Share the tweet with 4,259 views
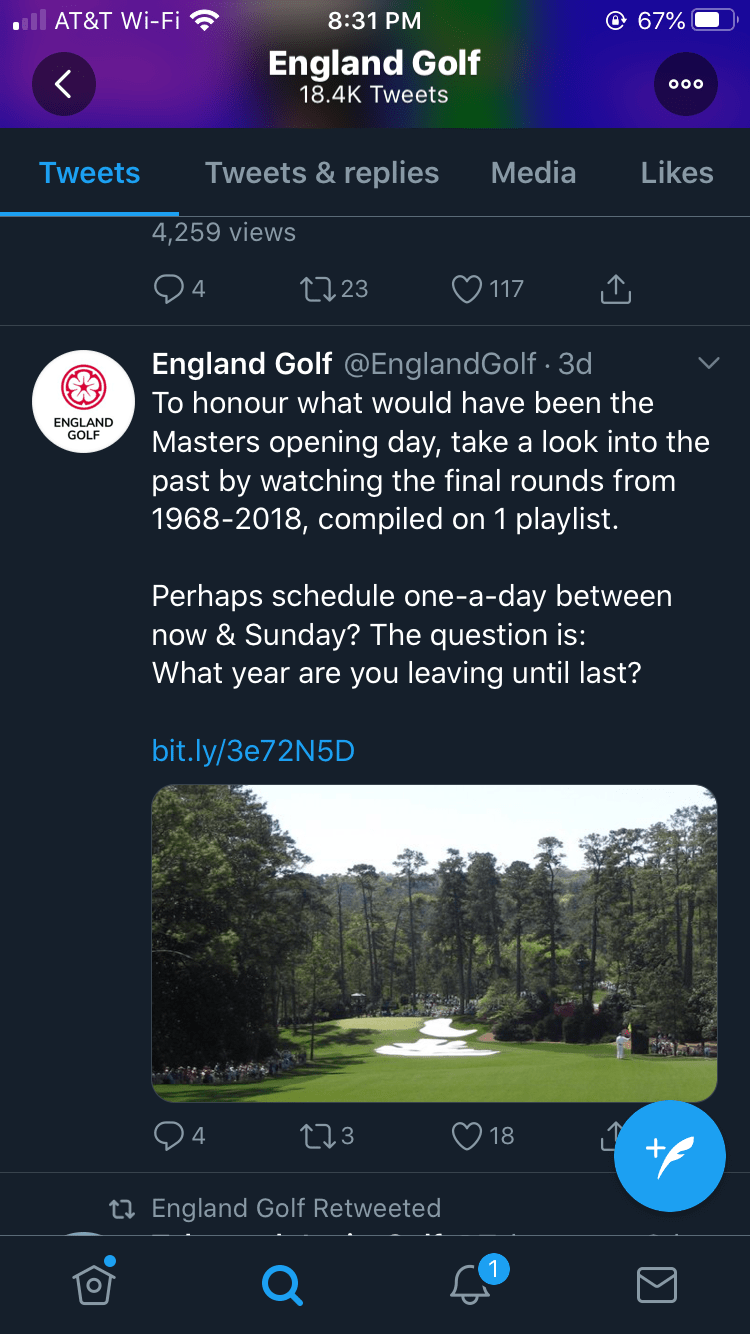 coord(616,289)
